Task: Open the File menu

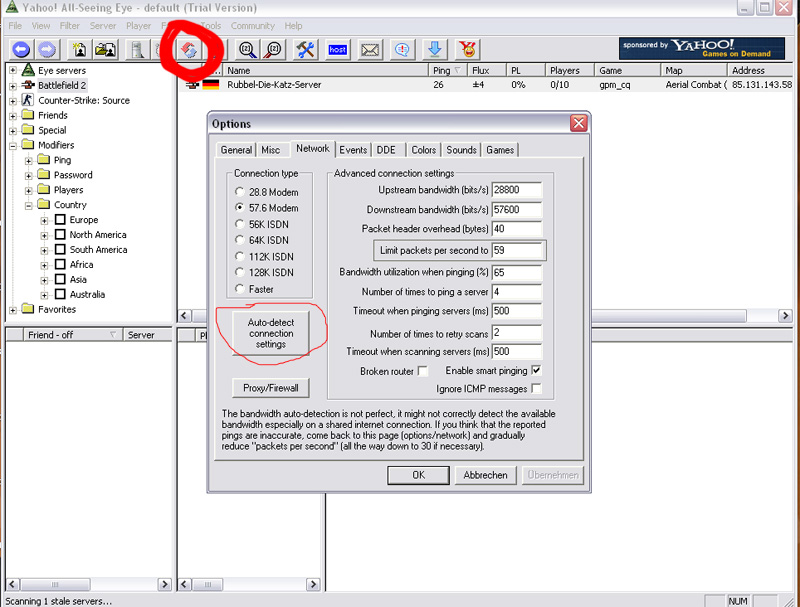Action: click(15, 26)
